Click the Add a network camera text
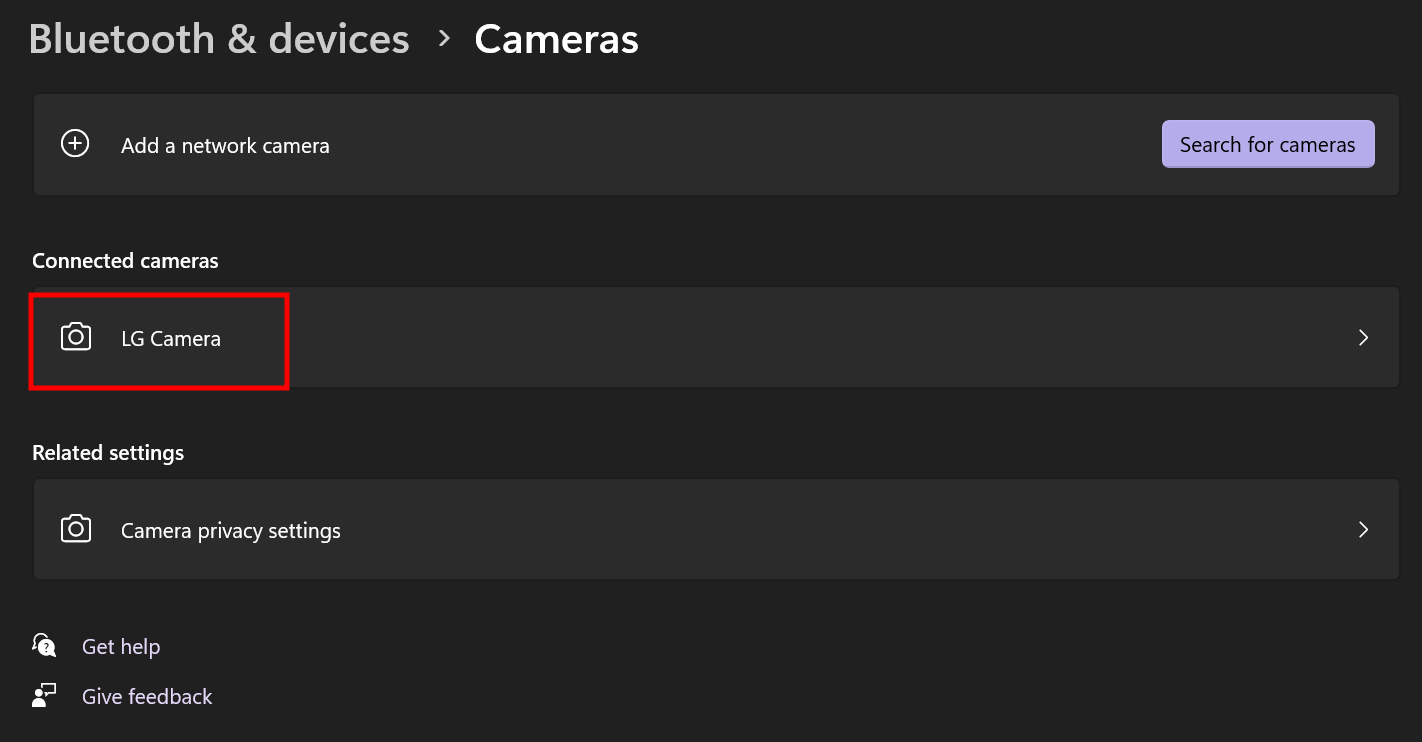 (x=225, y=146)
